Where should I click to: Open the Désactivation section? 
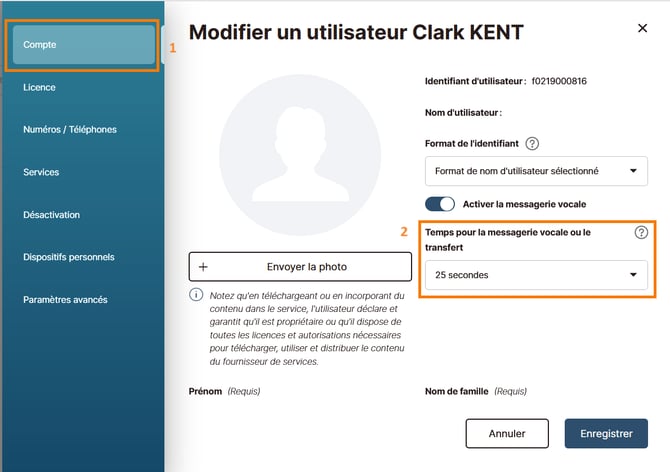51,215
